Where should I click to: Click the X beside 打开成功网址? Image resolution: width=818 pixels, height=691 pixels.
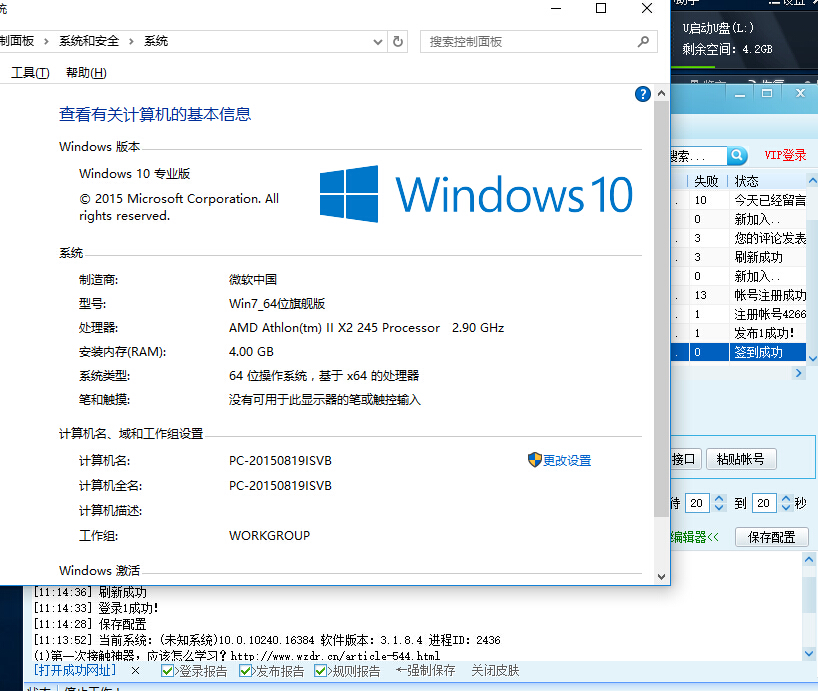click(x=137, y=670)
